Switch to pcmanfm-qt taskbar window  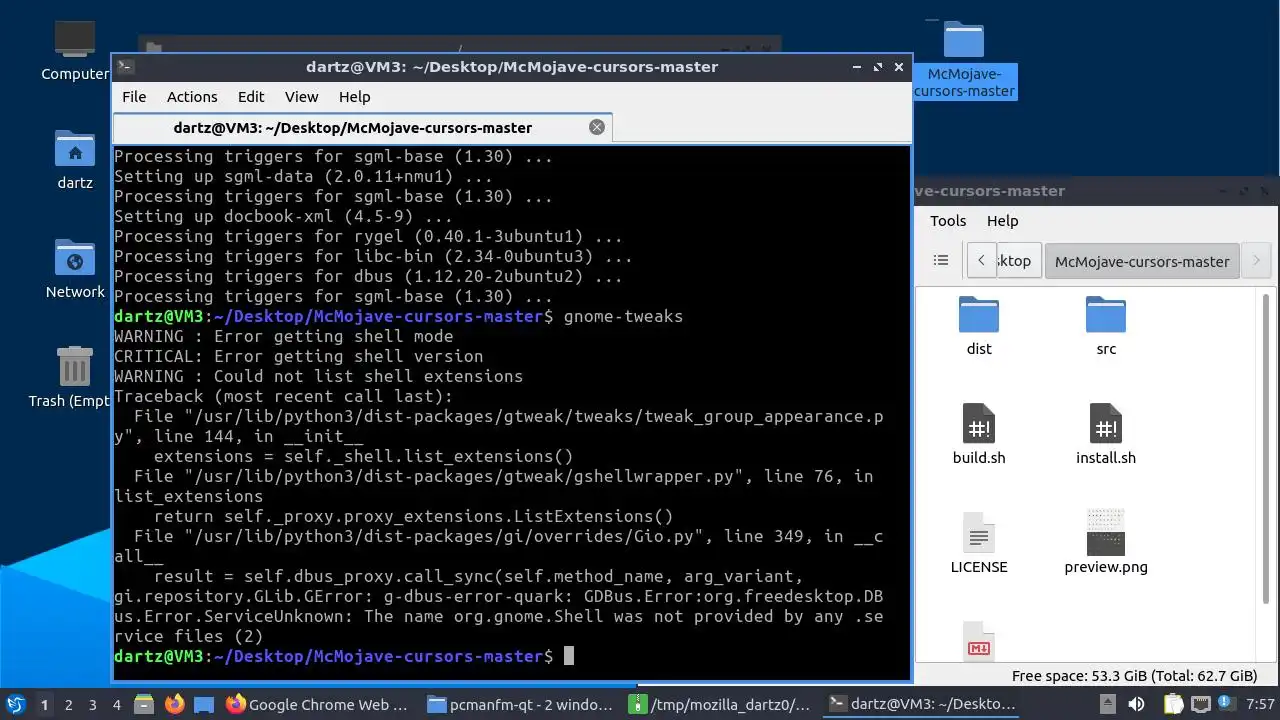point(520,704)
